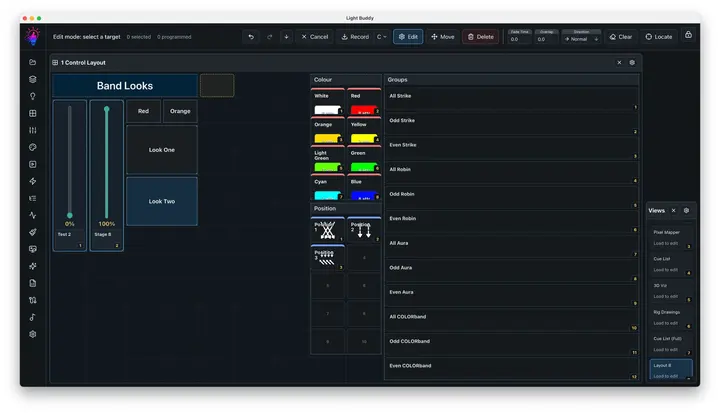Toggle Edit mode button

point(408,37)
